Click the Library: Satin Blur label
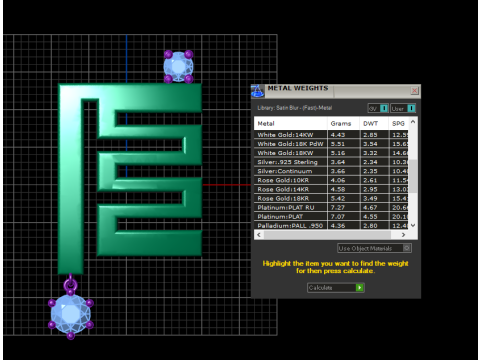The image size is (480, 360). (295, 108)
